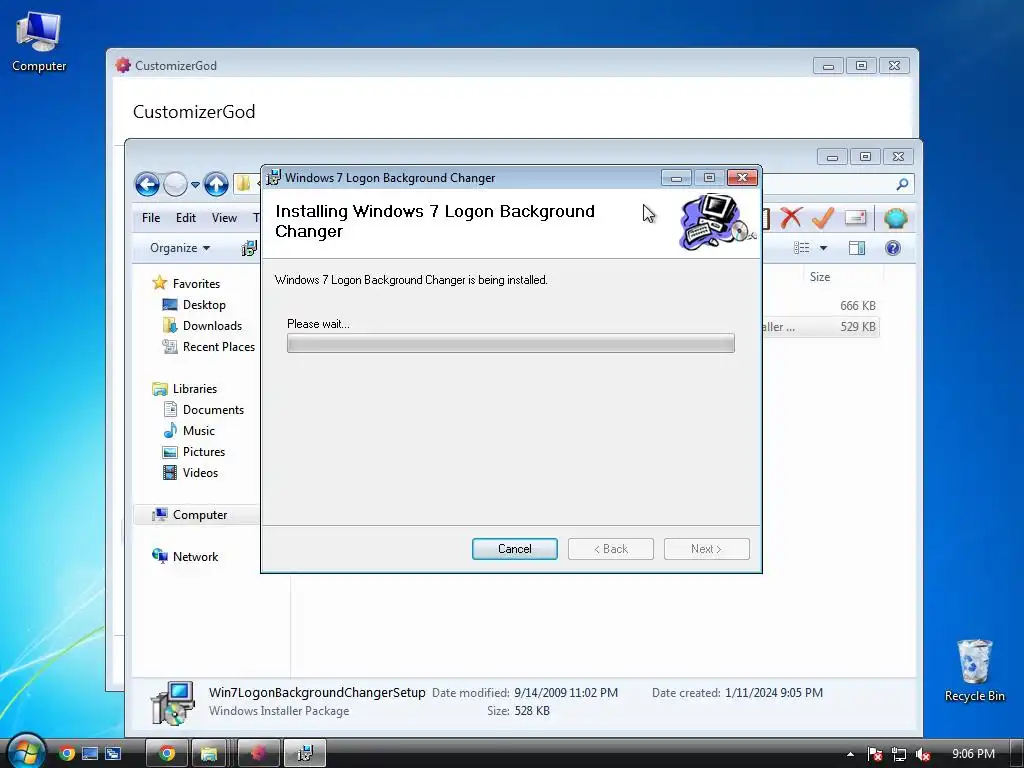Open the File menu in Explorer
1024x768 pixels.
pos(151,217)
